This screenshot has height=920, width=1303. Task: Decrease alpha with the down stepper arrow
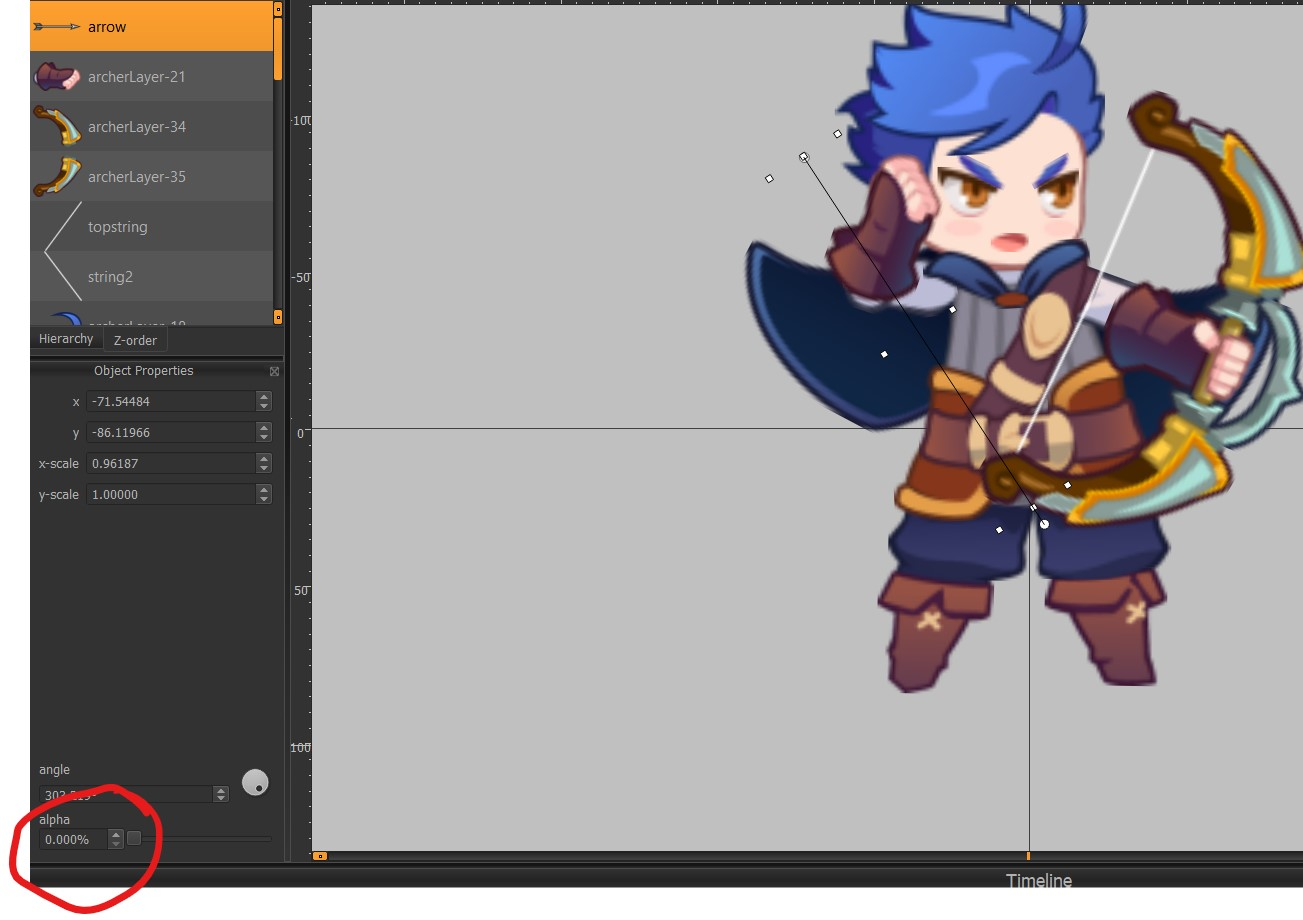[x=116, y=844]
